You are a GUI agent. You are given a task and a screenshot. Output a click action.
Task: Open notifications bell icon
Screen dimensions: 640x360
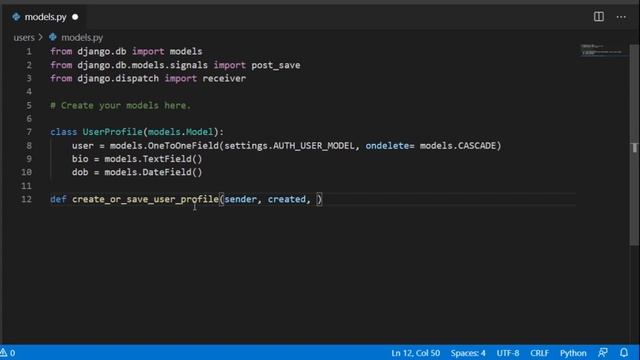click(x=624, y=352)
